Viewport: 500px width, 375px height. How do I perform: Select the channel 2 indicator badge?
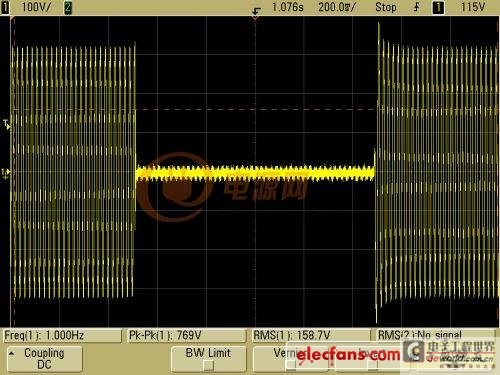(68, 7)
